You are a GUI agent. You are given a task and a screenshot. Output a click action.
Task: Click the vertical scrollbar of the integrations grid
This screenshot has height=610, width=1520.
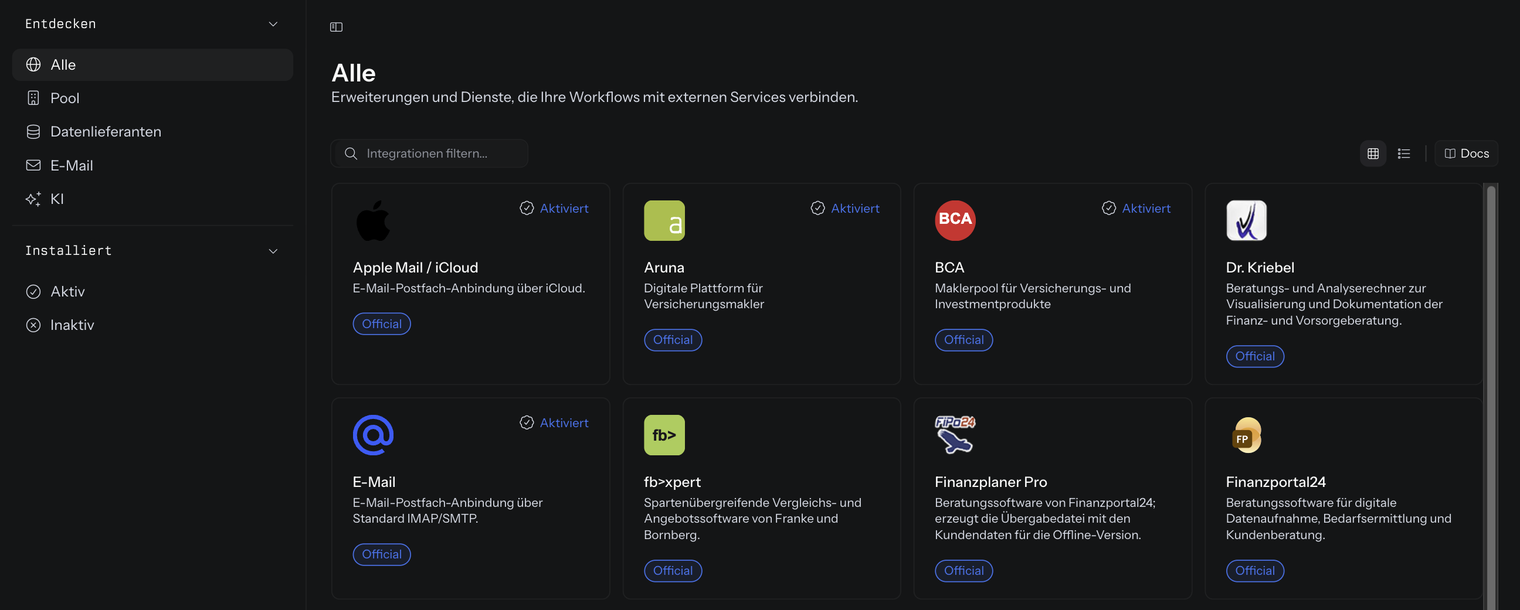(1491, 396)
